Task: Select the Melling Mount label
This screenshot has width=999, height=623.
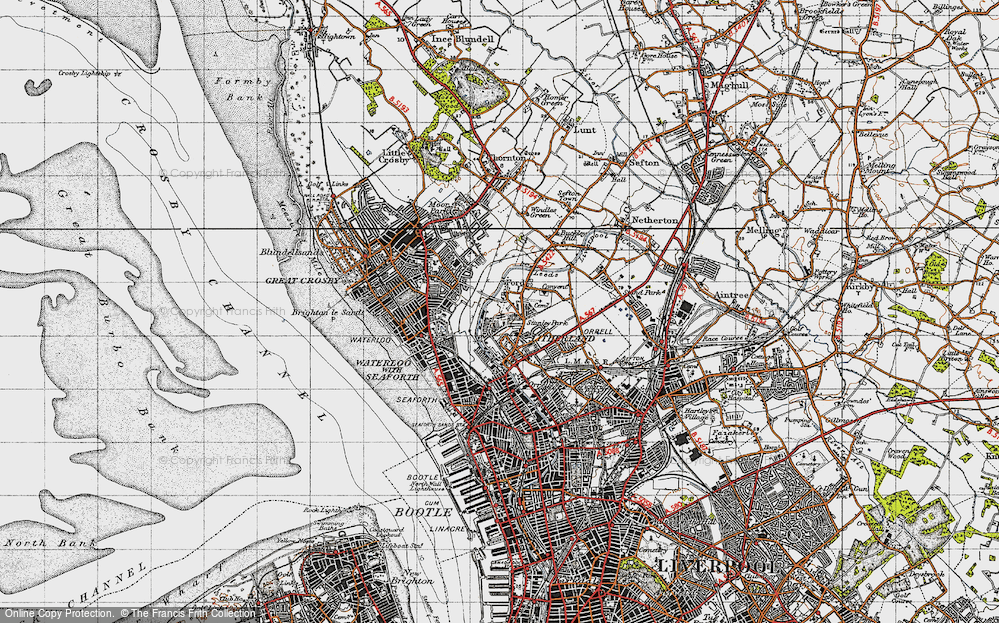Action: tap(878, 167)
